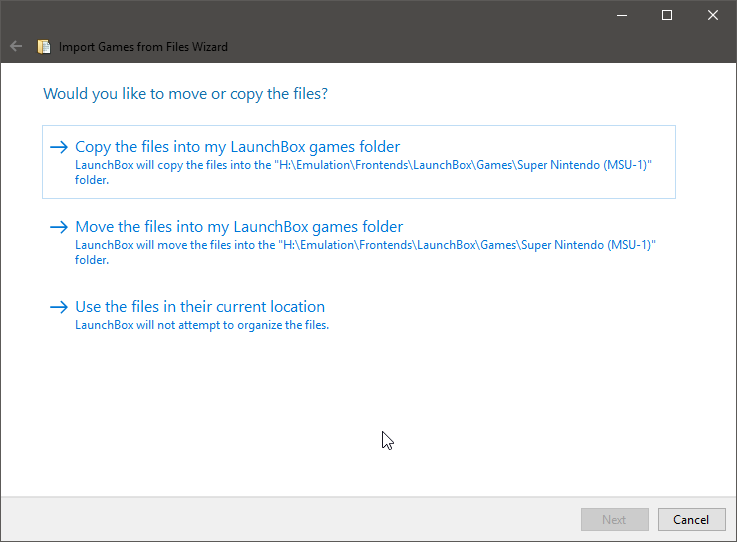Minimize the wizard window

point(622,15)
